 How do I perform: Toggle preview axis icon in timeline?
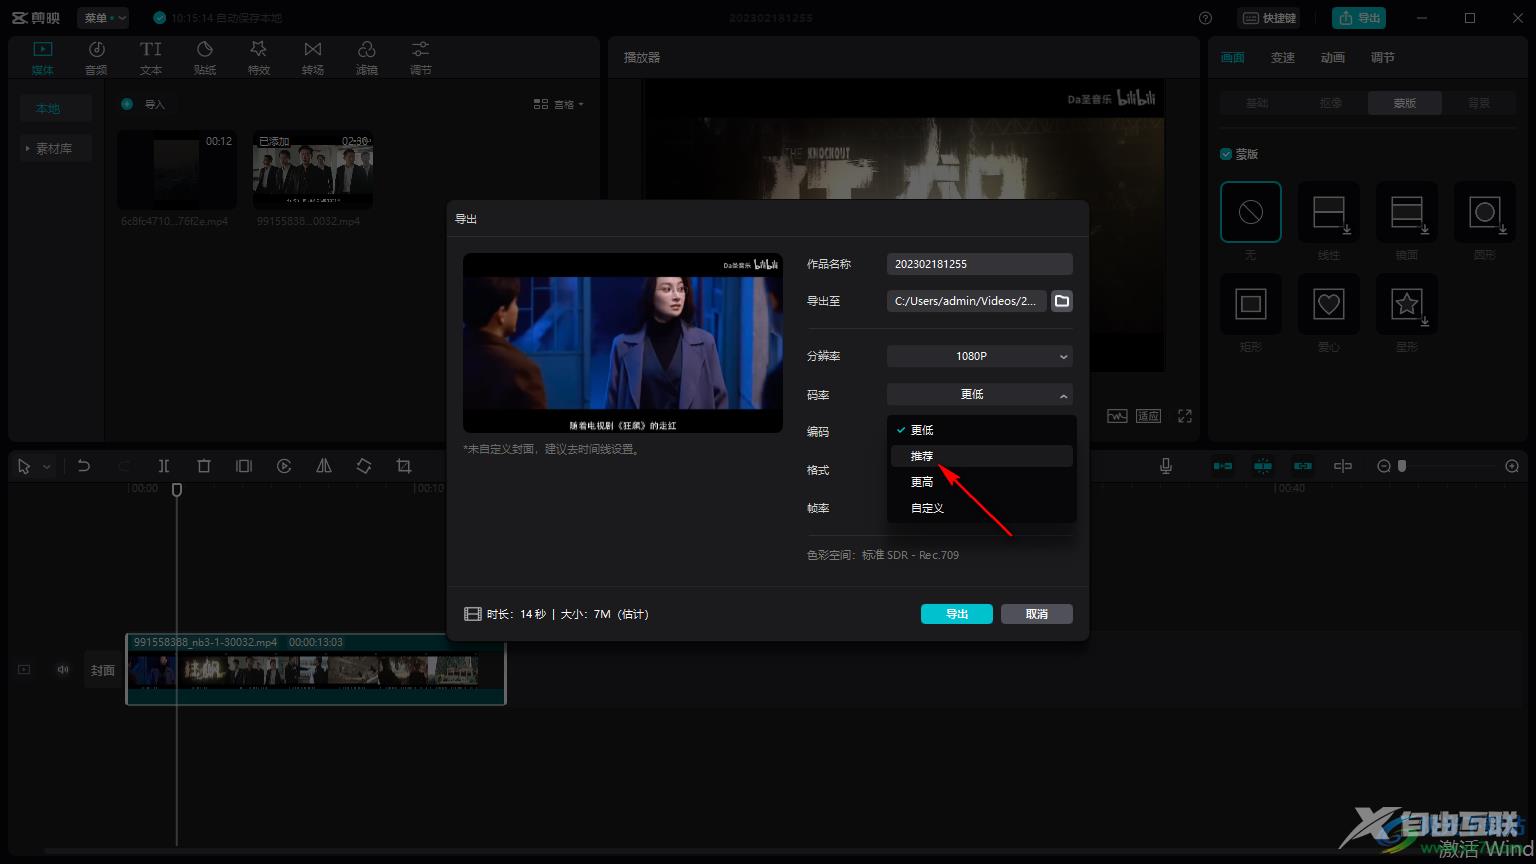tap(1343, 466)
